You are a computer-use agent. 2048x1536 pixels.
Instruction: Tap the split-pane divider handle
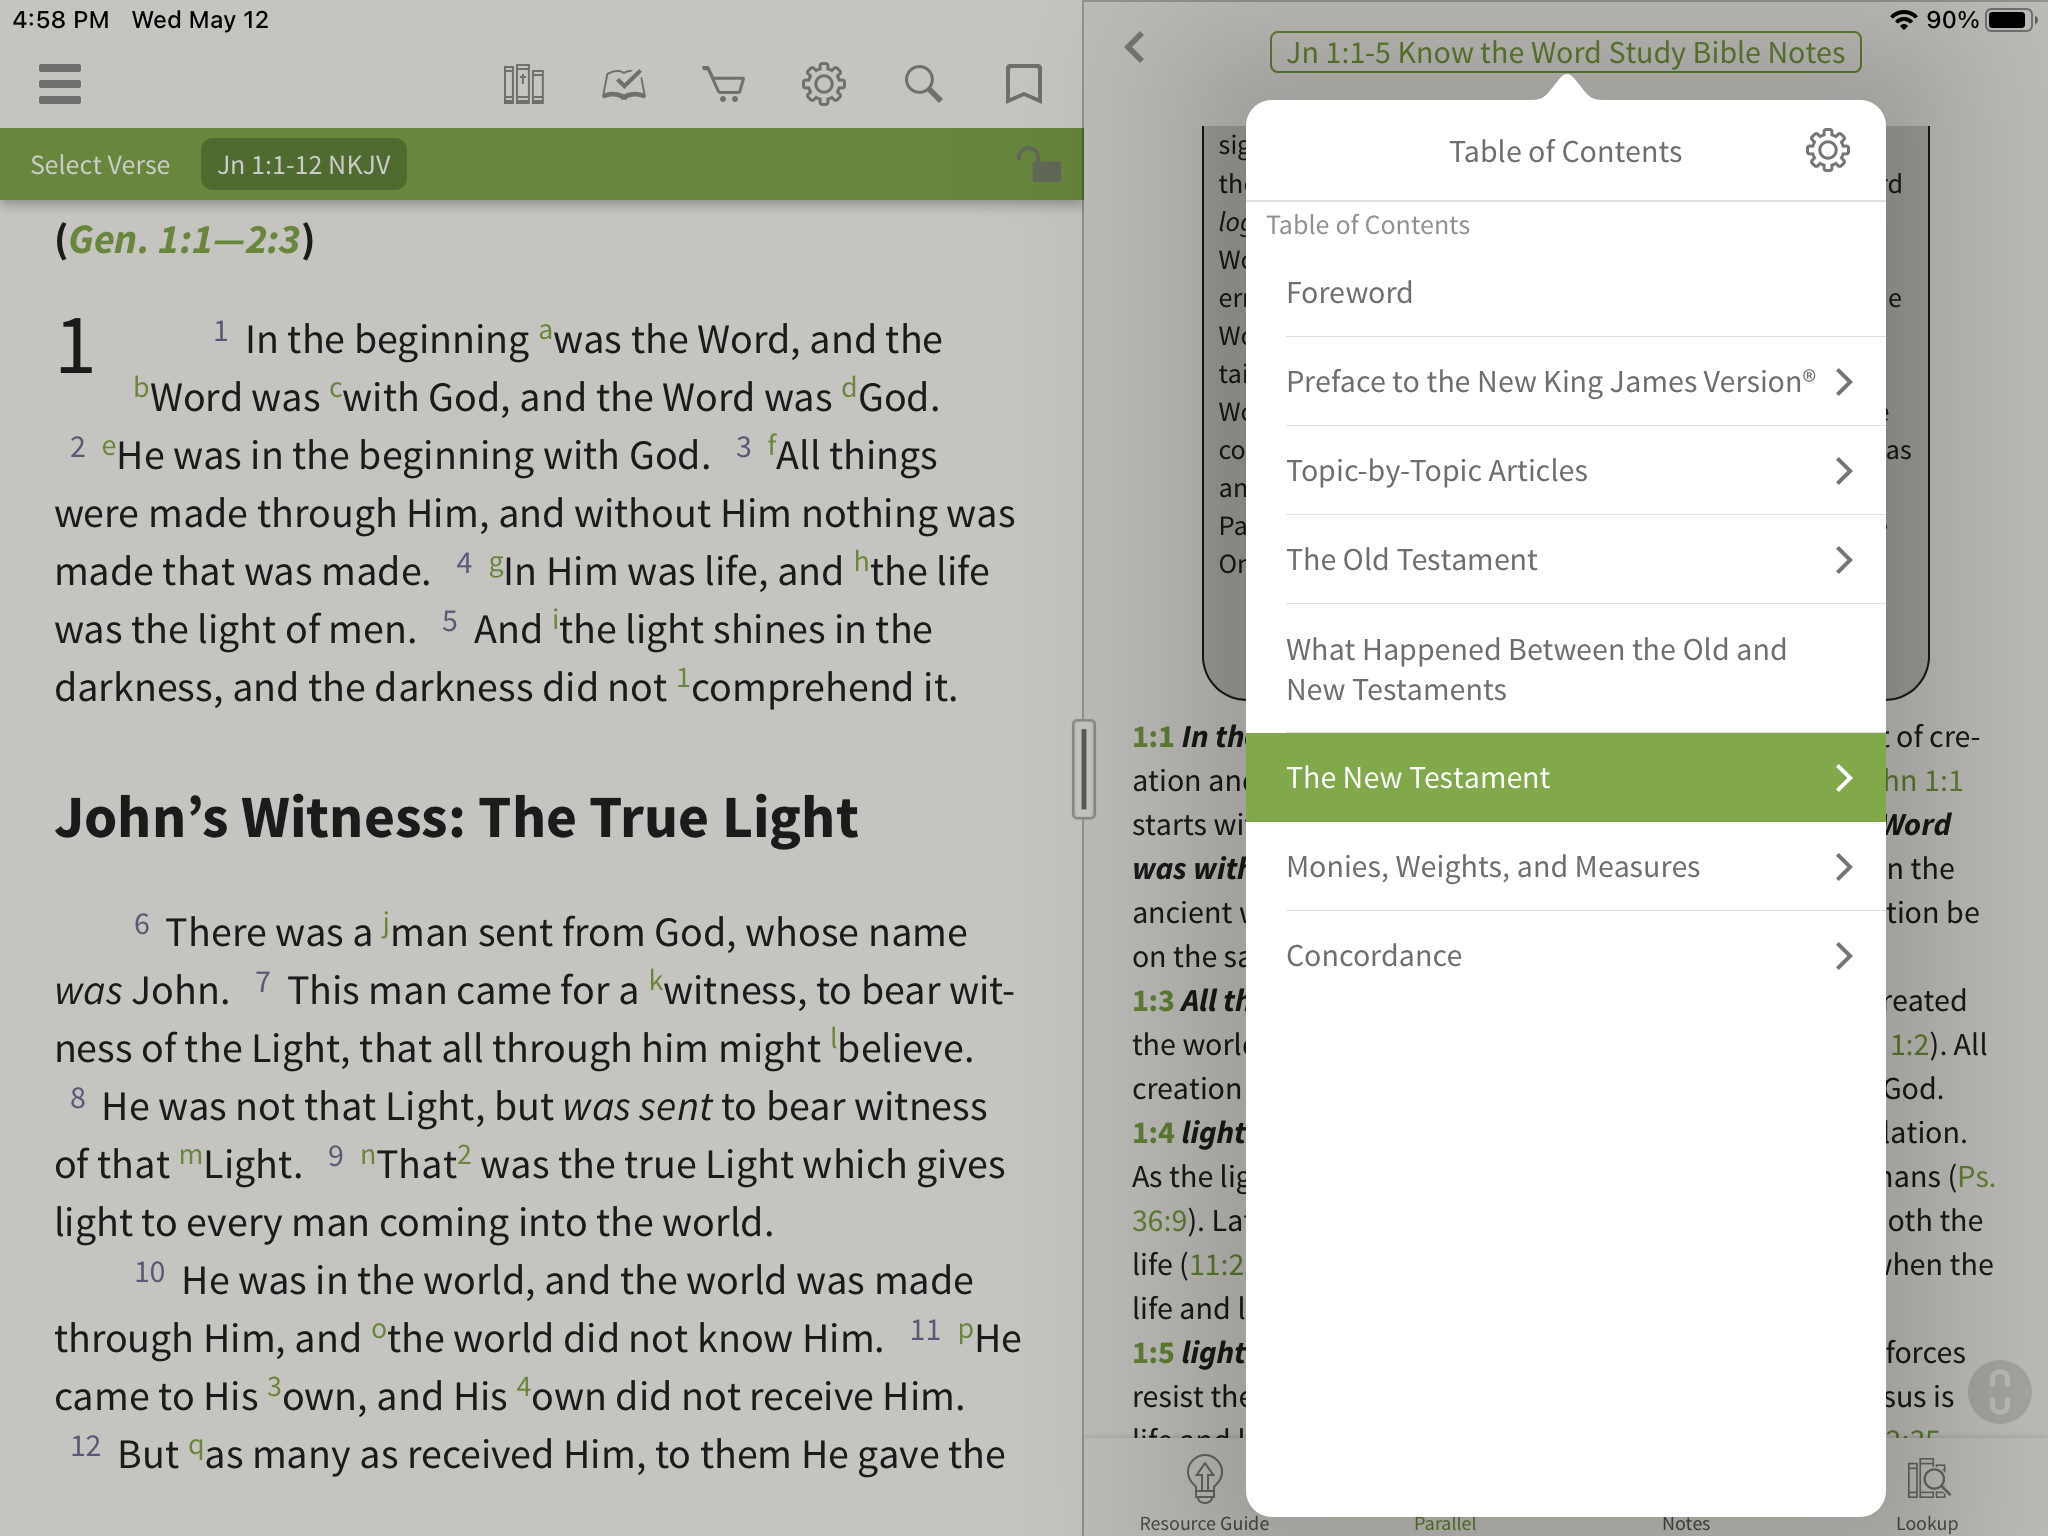tap(1083, 768)
